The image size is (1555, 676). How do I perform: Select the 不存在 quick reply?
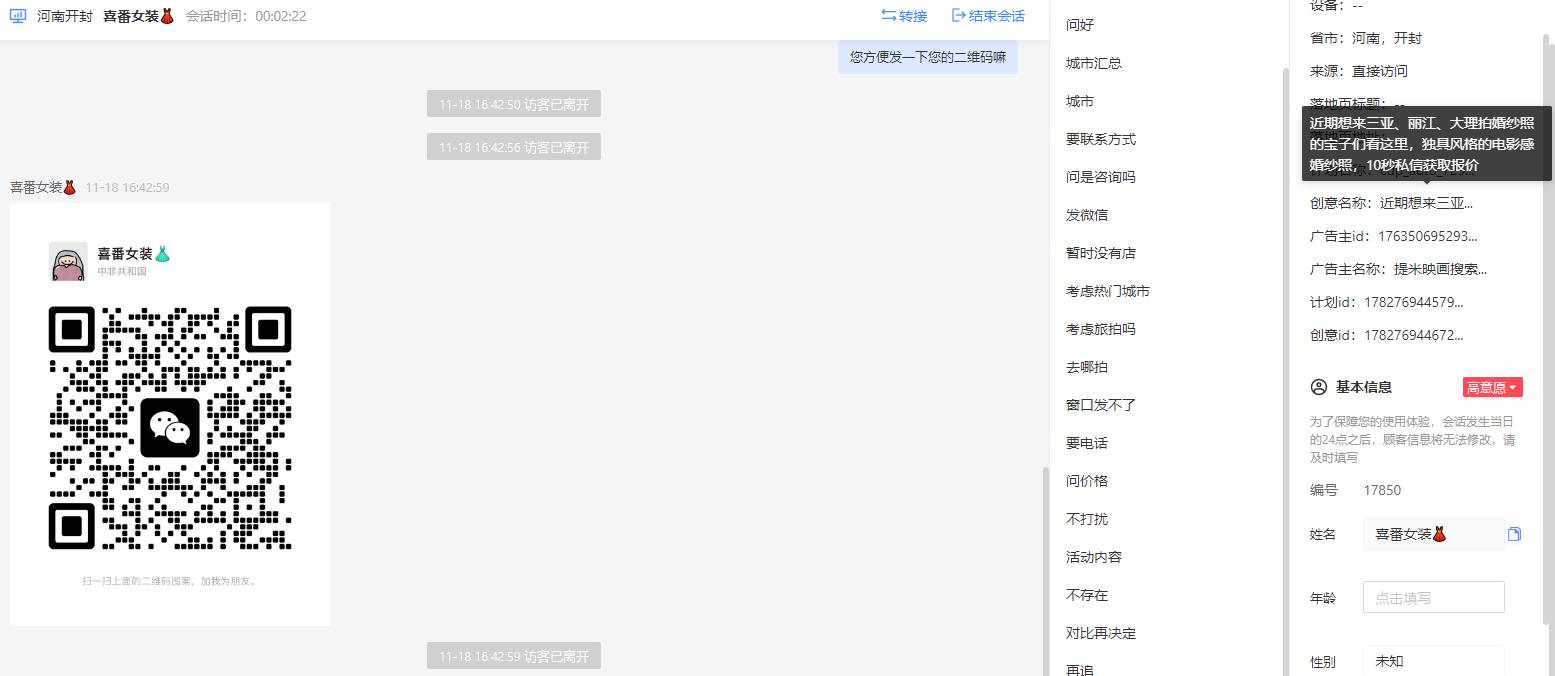(1087, 595)
